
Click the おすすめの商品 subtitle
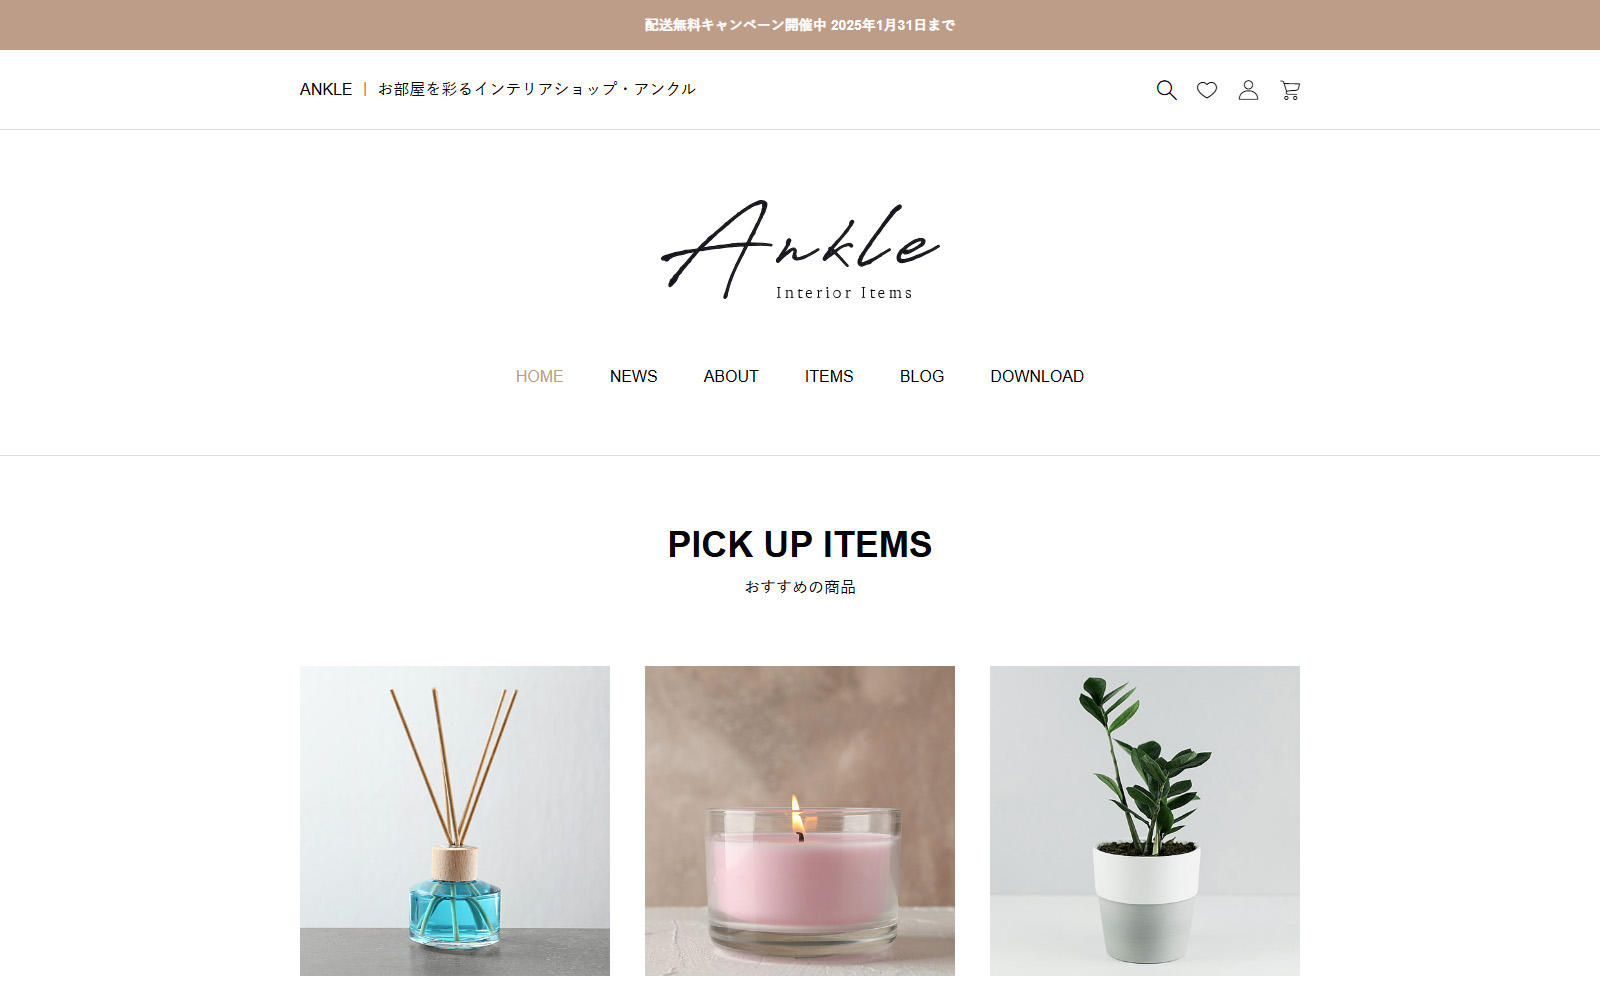coord(800,587)
